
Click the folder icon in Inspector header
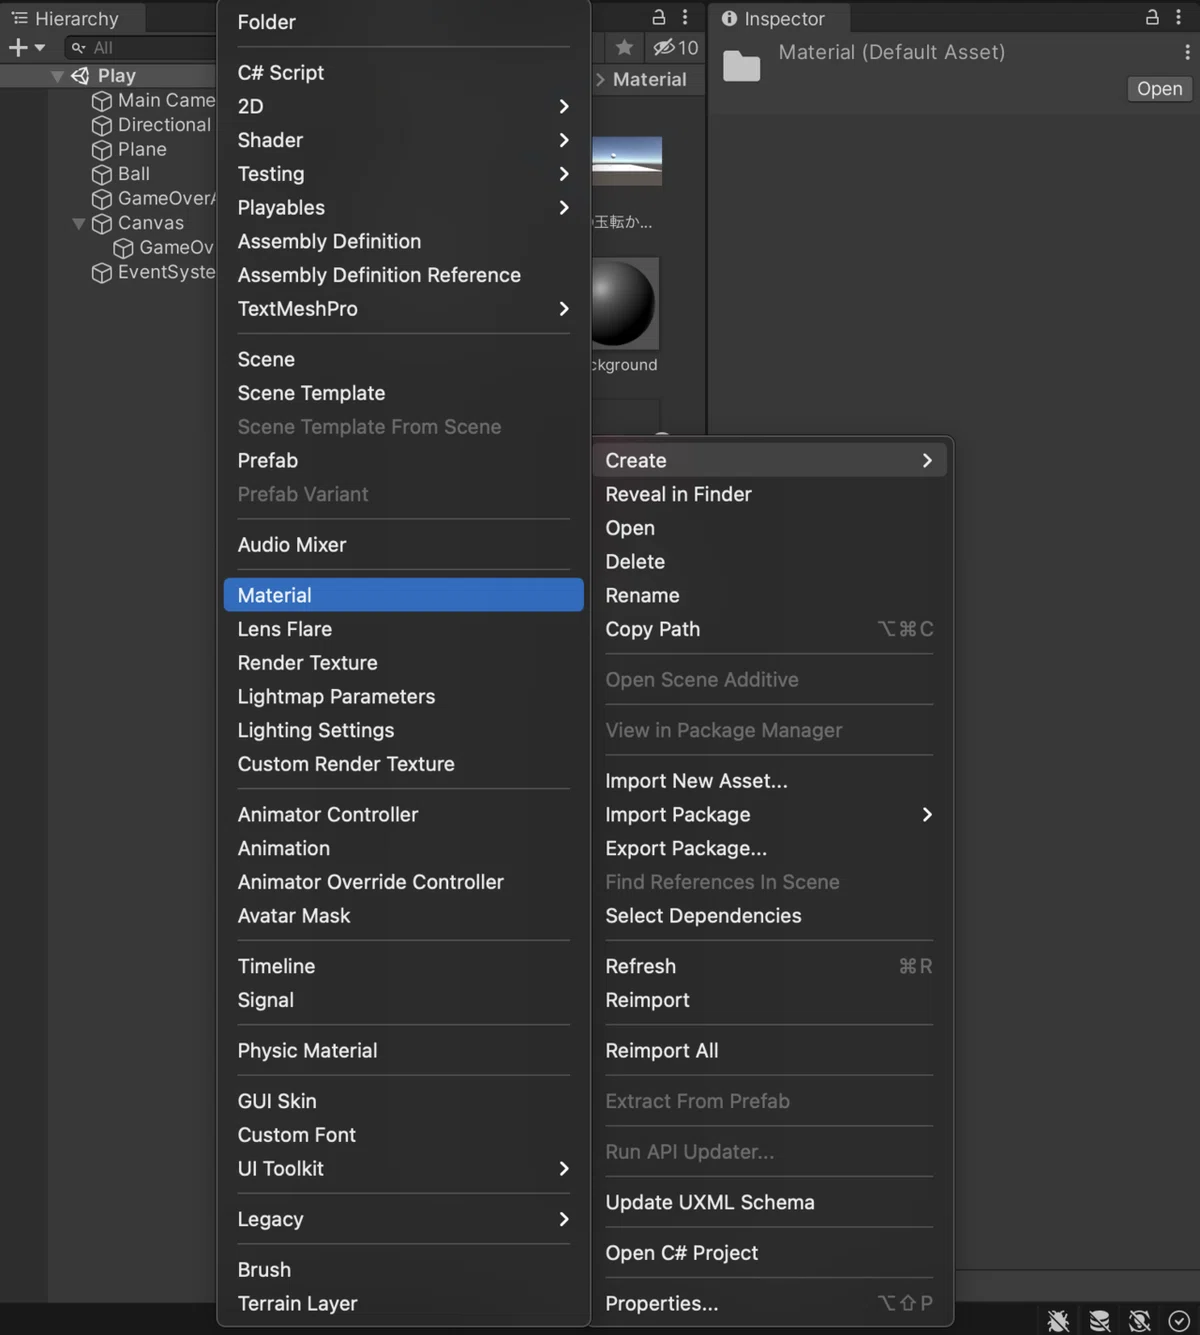click(x=742, y=66)
